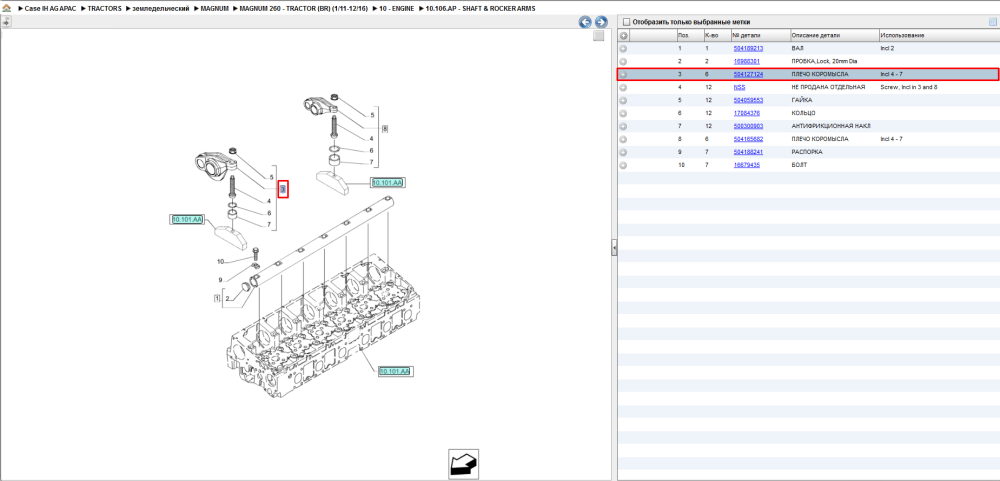Select the РАСПОРКА description cell
Screen dimensions: 1000x481
tap(807, 152)
